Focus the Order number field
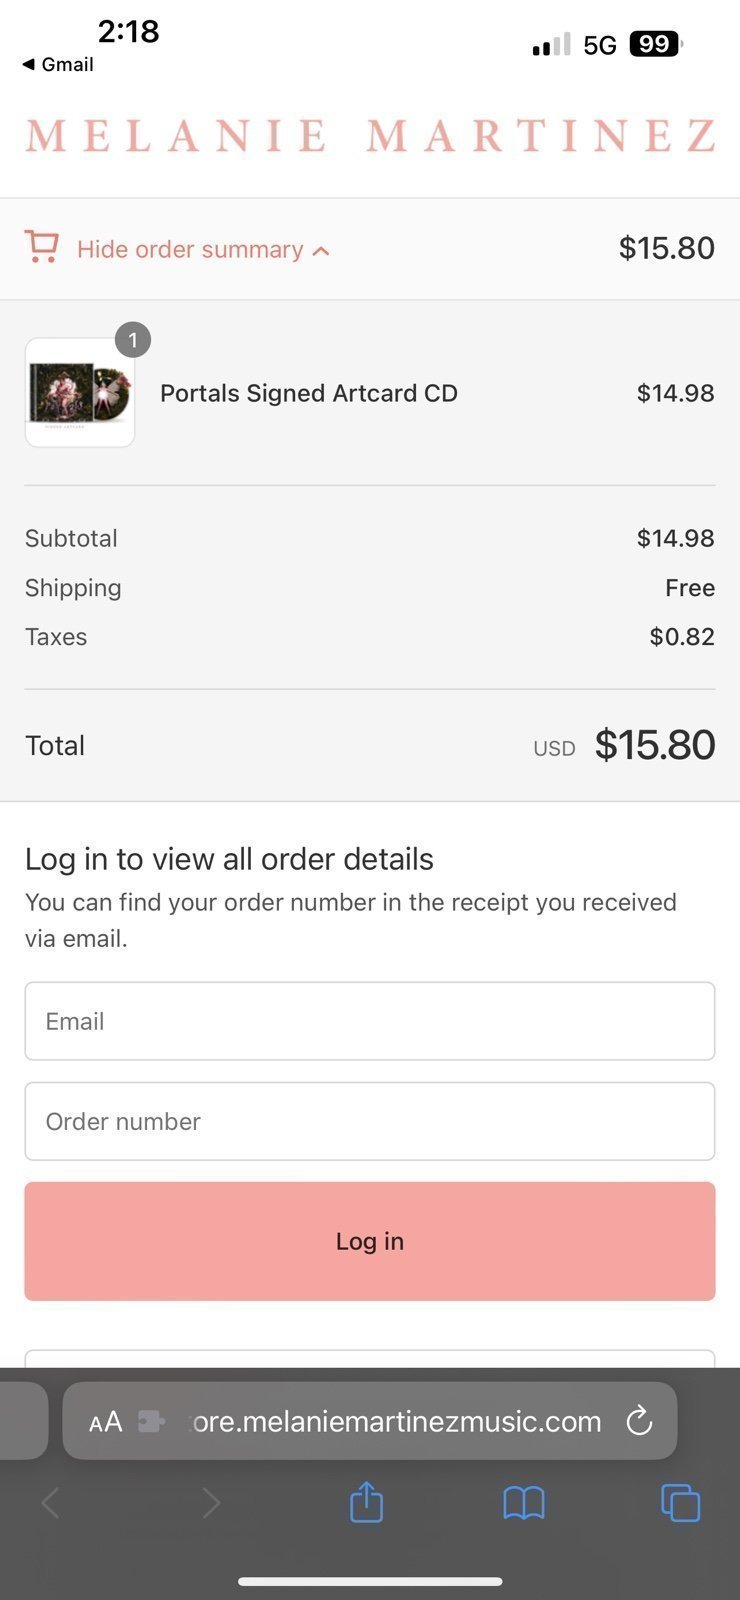 tap(370, 1121)
